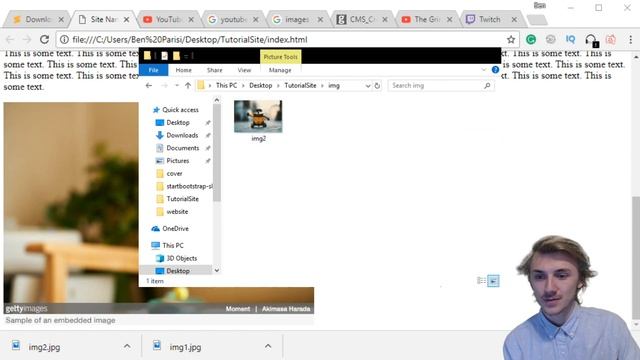Switch to large icons view in Explorer
The height and width of the screenshot is (360, 640).
(493, 280)
